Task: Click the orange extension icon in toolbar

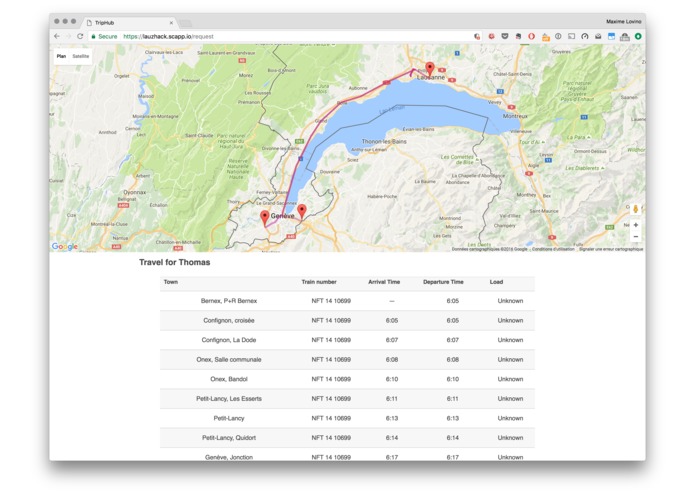Action: click(546, 37)
